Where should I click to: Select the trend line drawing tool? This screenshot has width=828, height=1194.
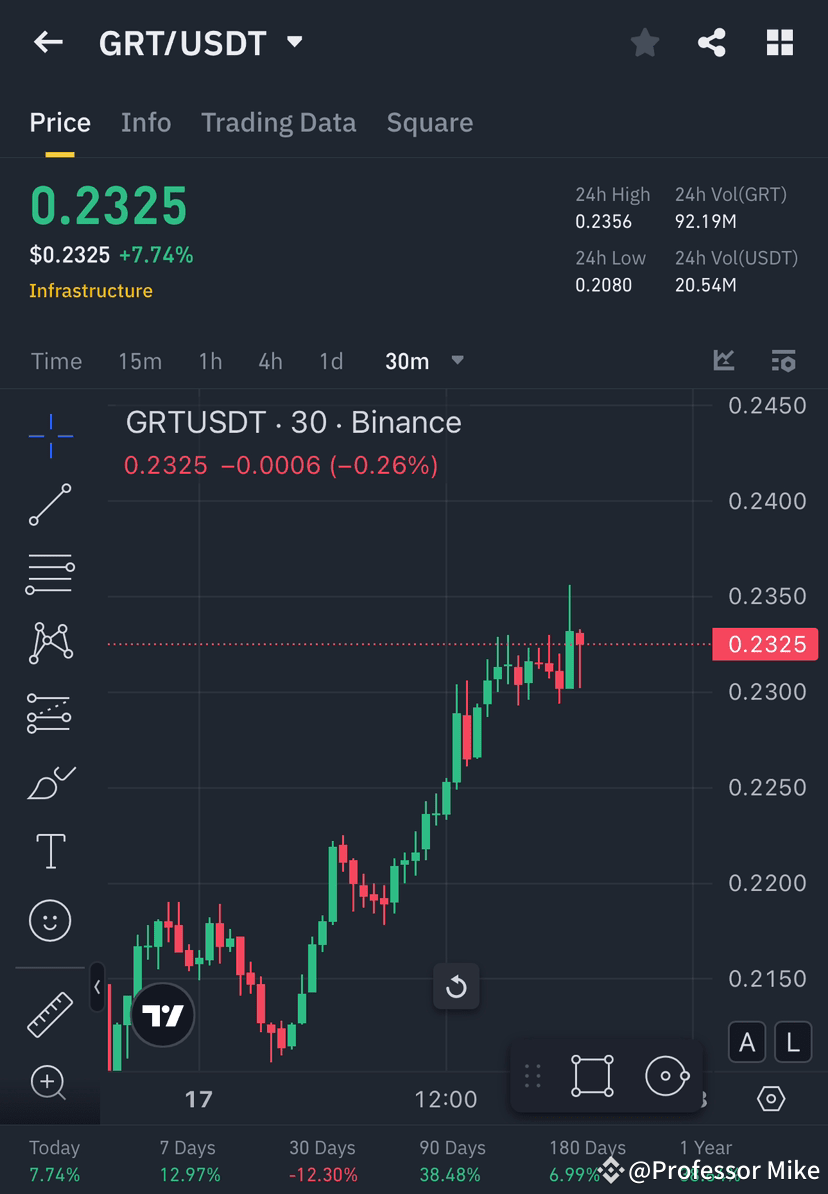(50, 505)
